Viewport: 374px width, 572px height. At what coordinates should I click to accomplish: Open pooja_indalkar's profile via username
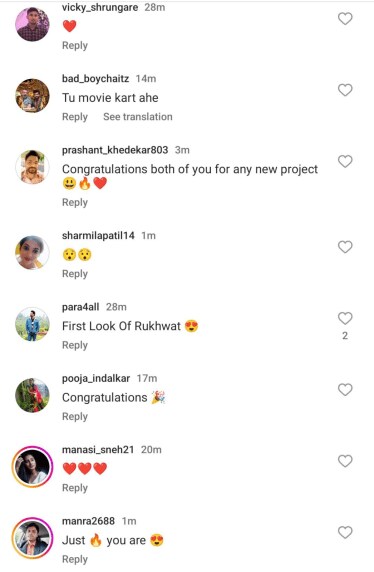click(x=96, y=378)
